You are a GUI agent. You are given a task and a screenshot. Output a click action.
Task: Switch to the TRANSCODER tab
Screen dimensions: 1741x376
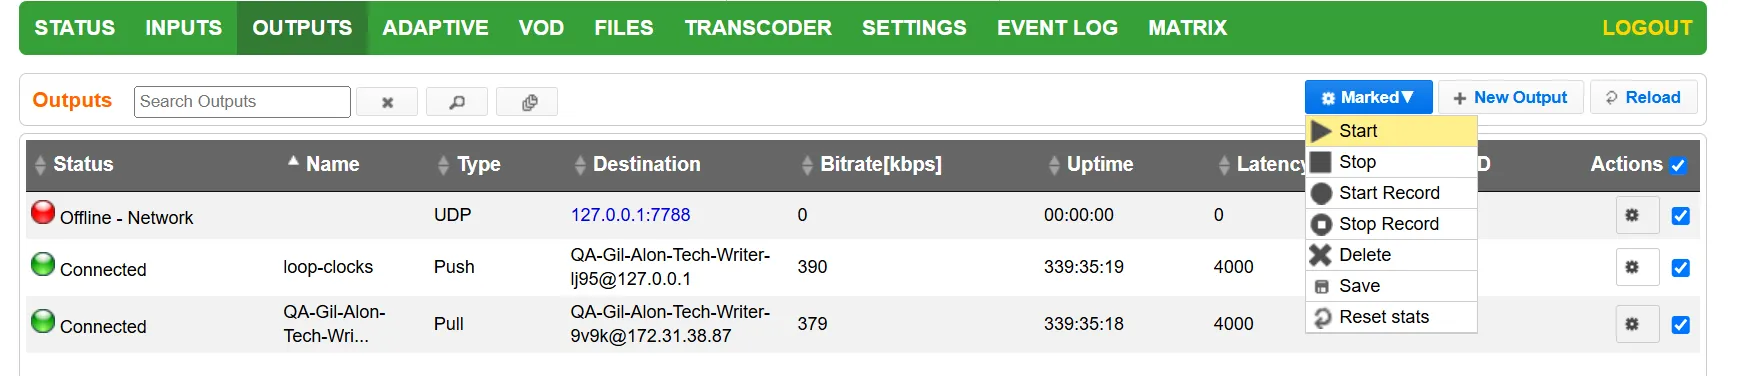(758, 28)
